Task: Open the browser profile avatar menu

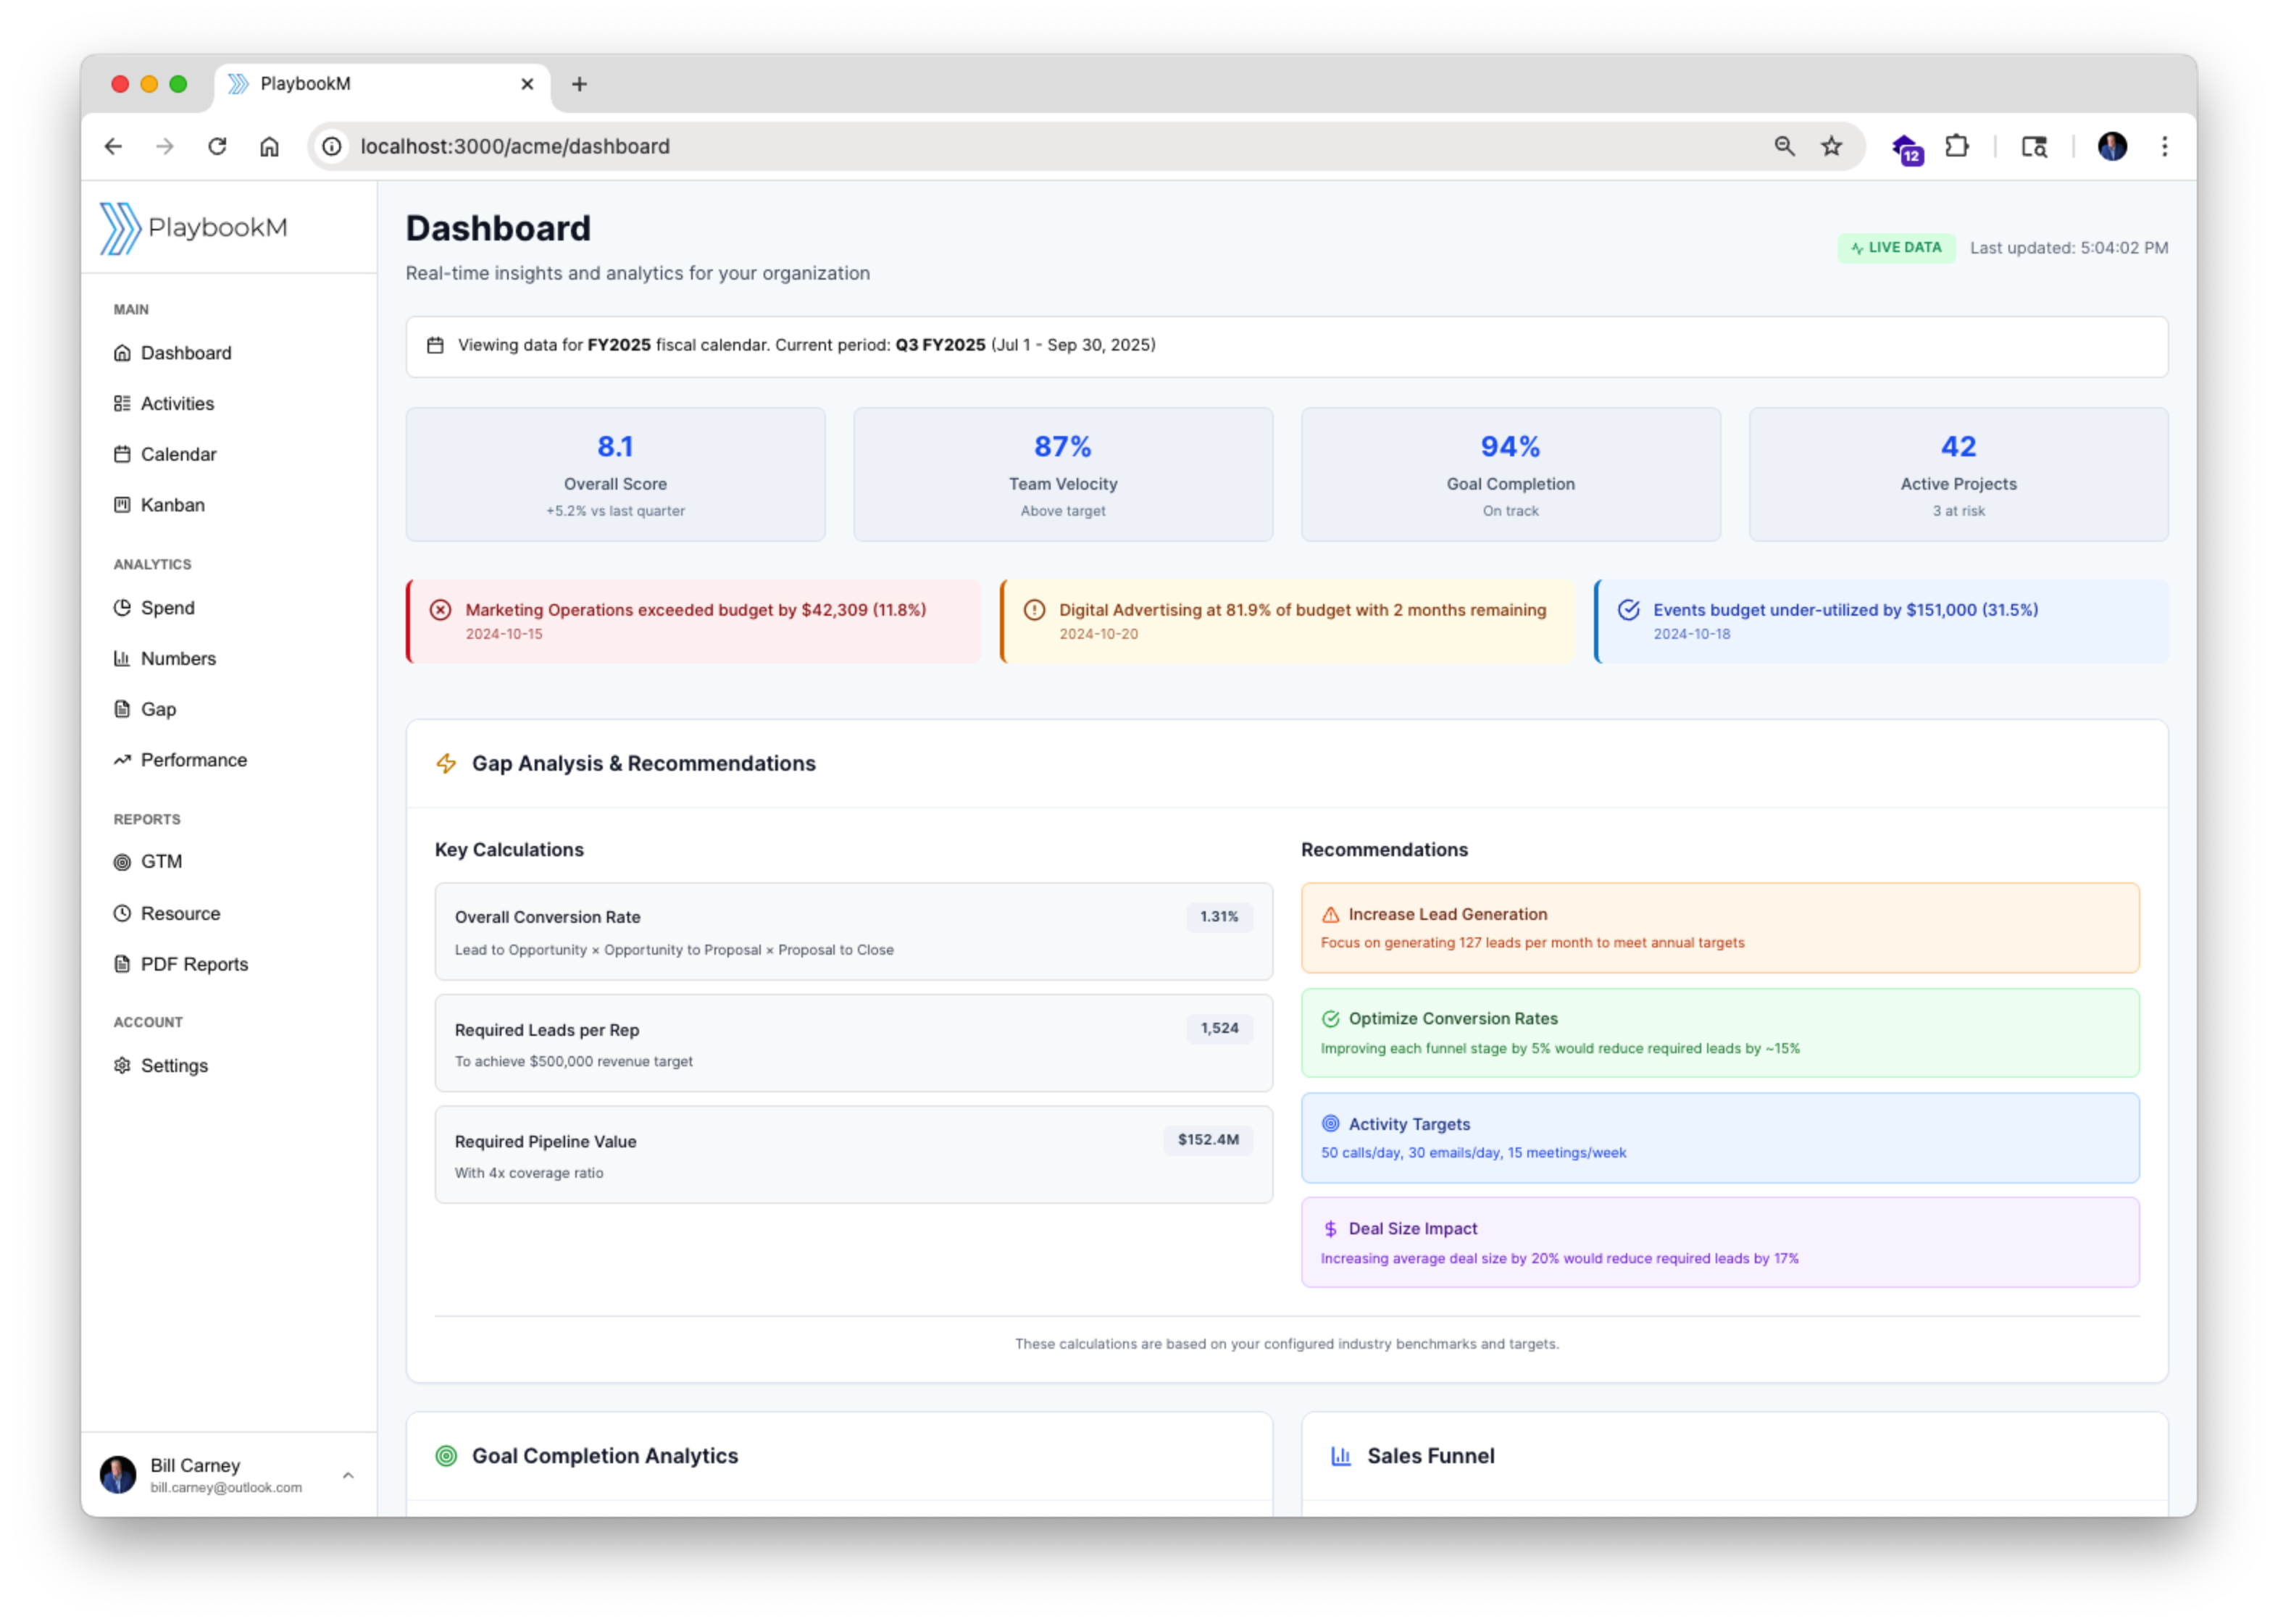Action: tap(2113, 146)
